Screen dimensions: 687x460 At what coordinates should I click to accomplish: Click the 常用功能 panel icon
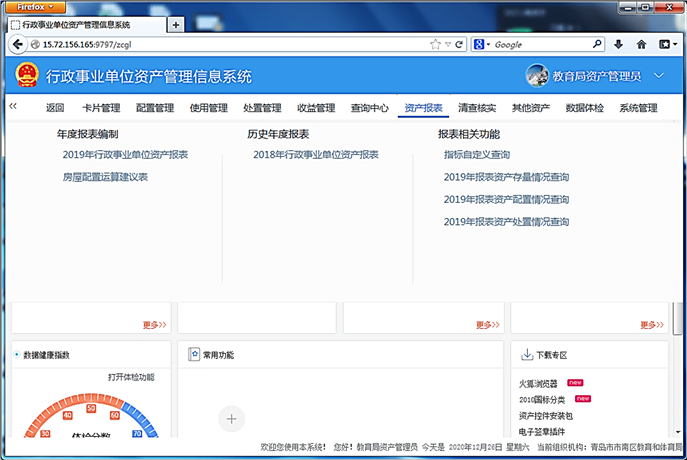pyautogui.click(x=194, y=354)
